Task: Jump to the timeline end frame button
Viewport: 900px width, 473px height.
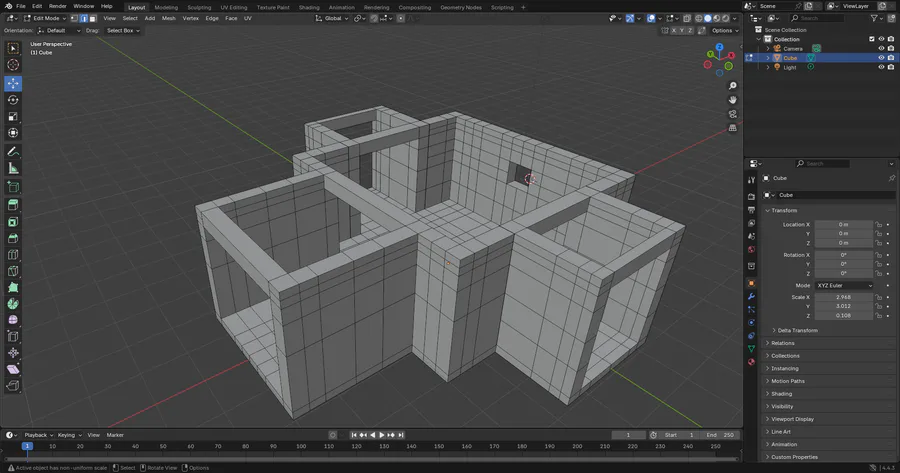Action: (401, 435)
